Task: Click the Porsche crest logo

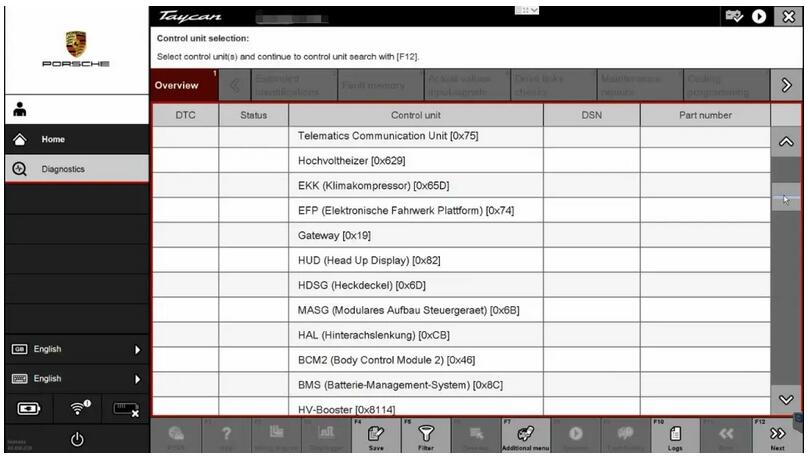Action: (76, 44)
